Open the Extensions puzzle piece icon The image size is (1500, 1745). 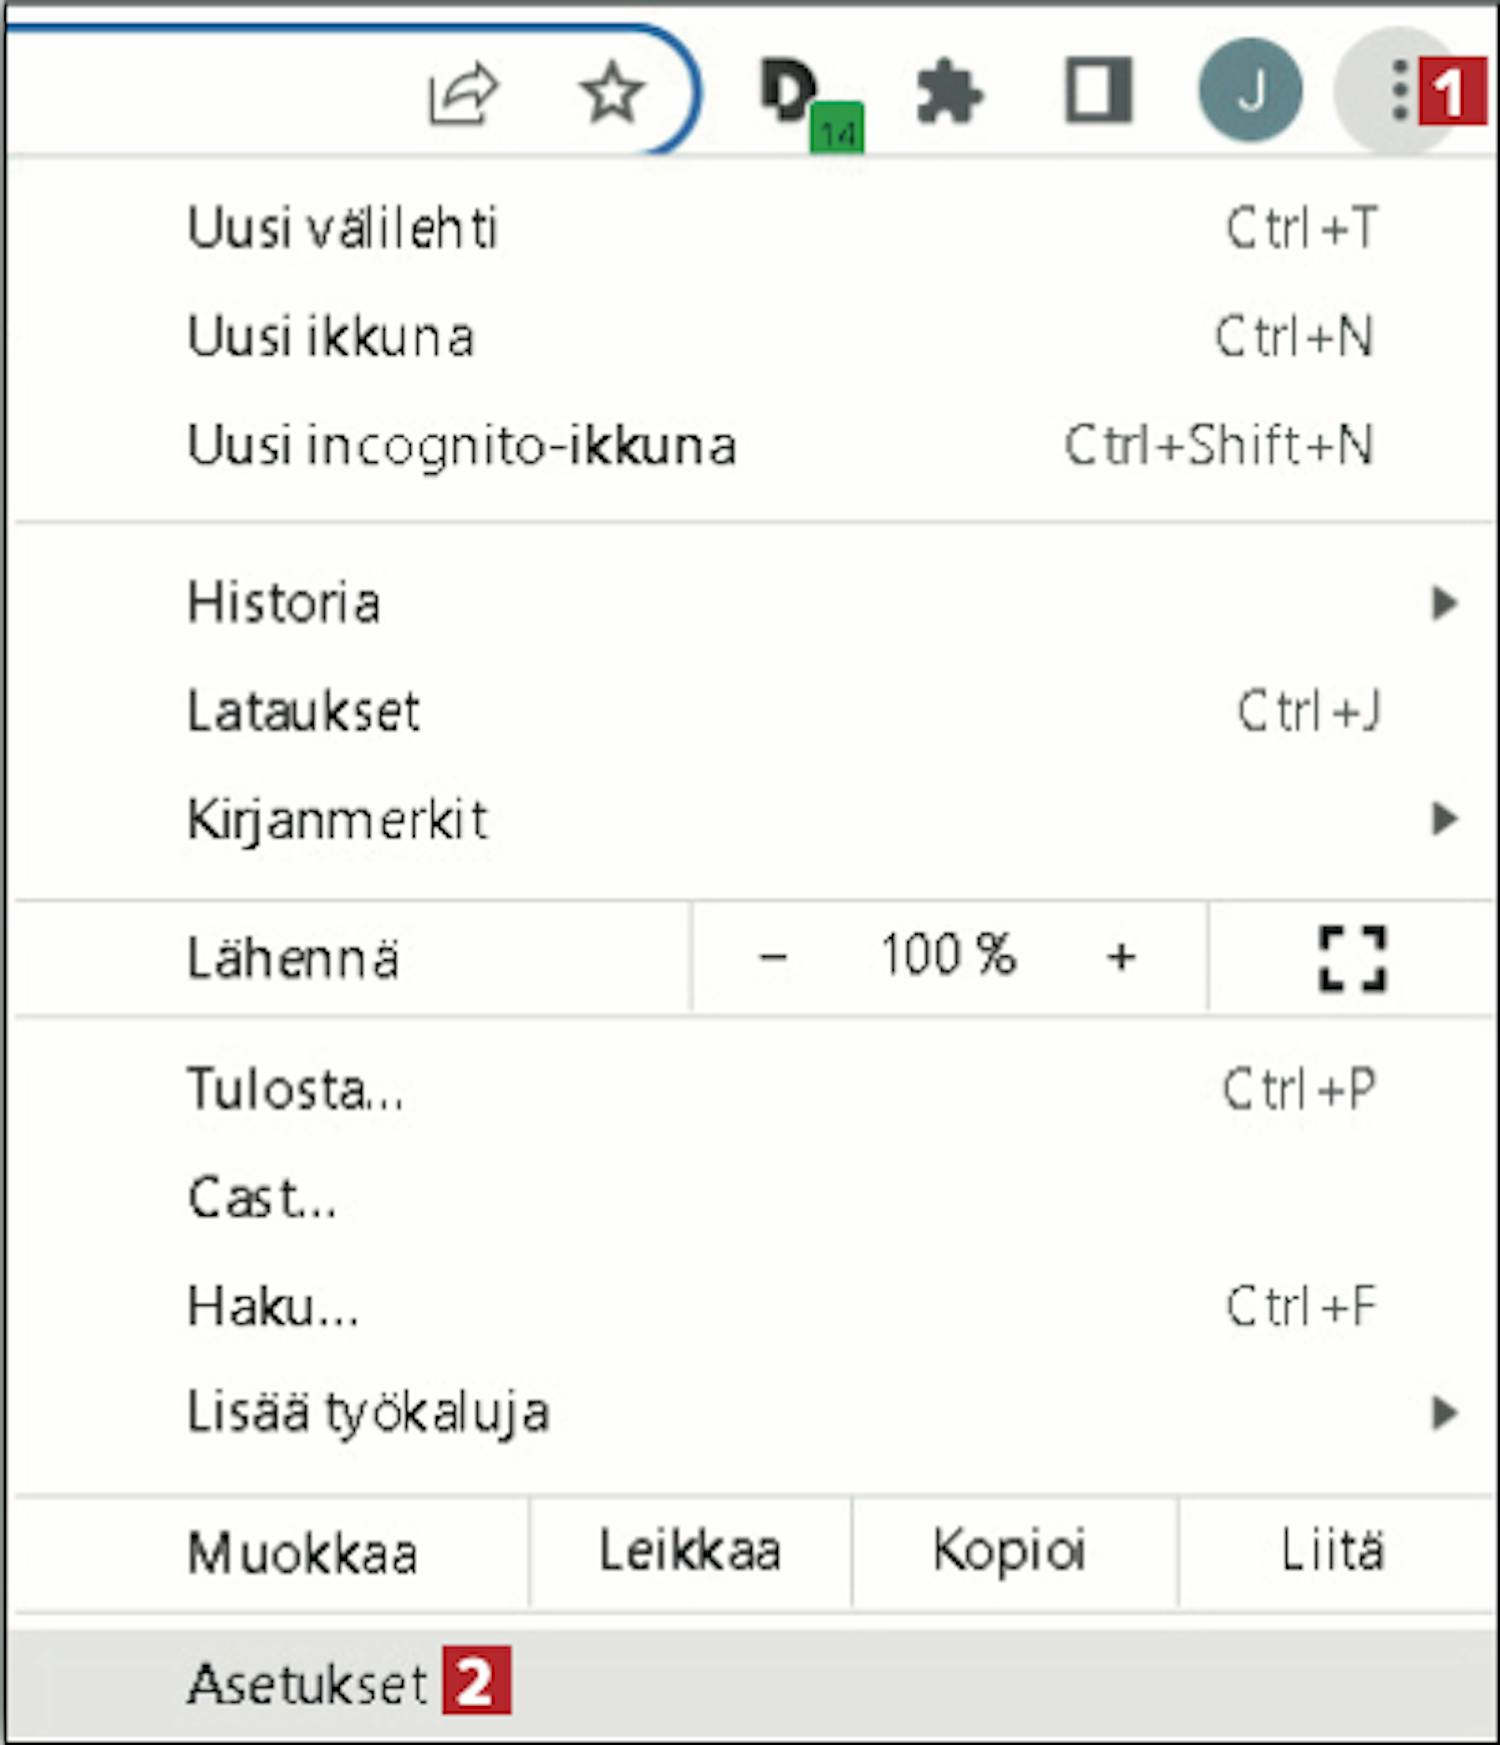(949, 92)
